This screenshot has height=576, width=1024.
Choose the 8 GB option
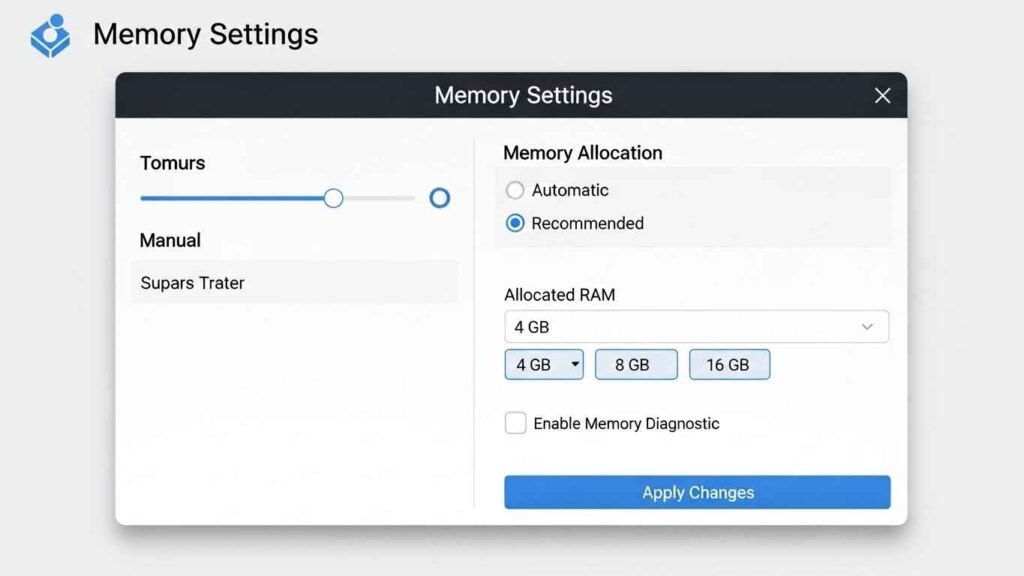(x=636, y=365)
